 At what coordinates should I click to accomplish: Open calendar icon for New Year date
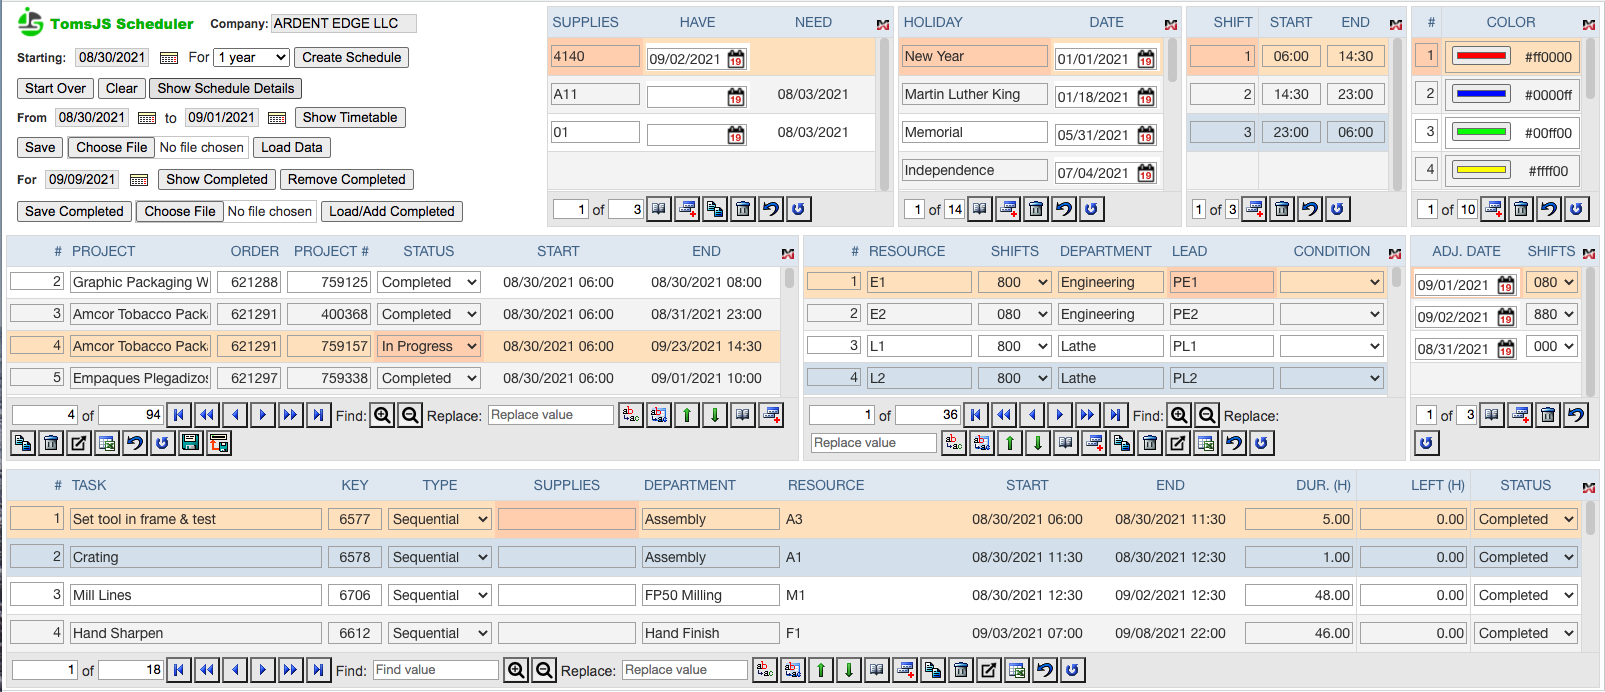coord(1146,59)
